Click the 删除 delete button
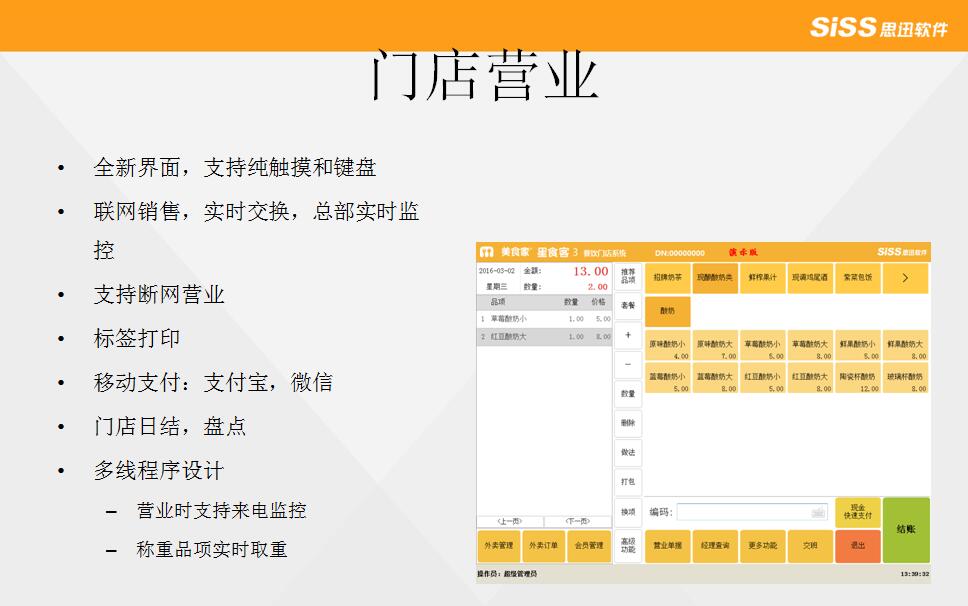This screenshot has width=968, height=606. click(628, 423)
